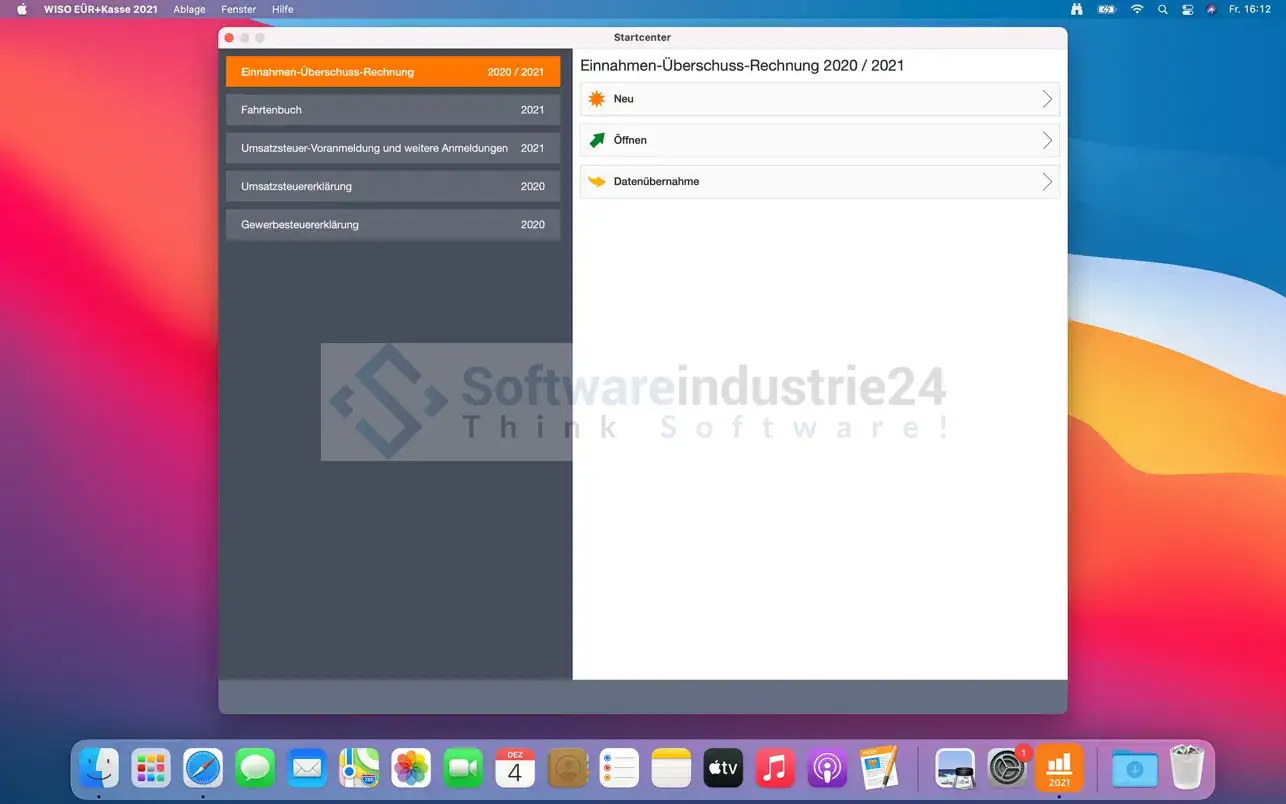This screenshot has height=804, width=1286.
Task: Click the Spotlight search icon in menu bar
Action: coord(1162,9)
